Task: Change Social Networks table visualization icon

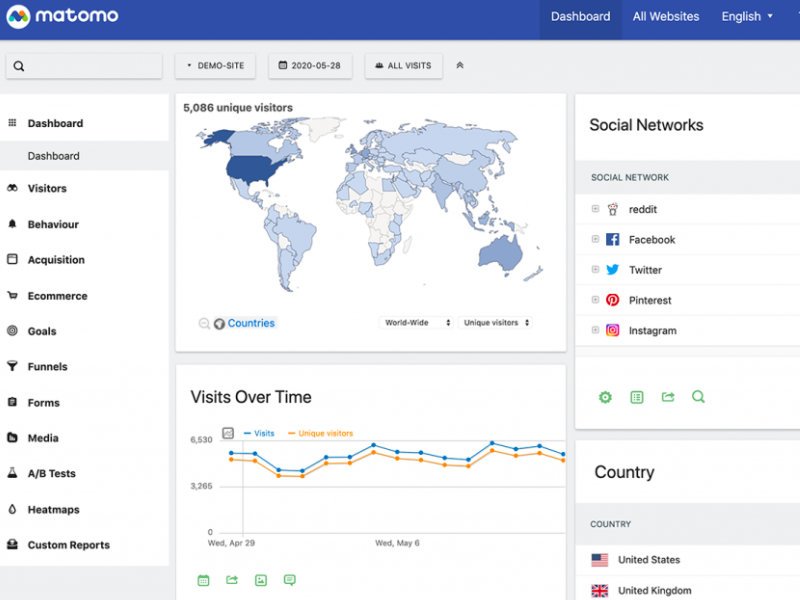Action: tap(637, 397)
